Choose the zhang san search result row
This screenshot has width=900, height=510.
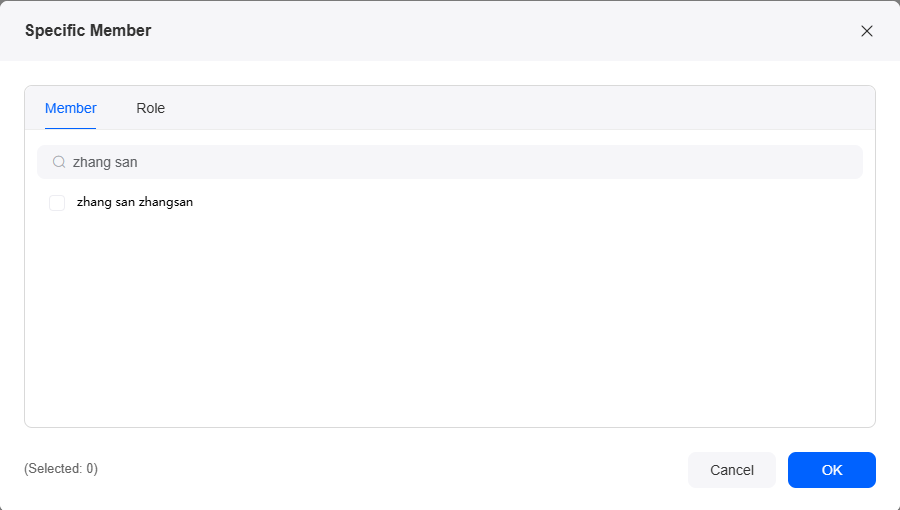(450, 203)
